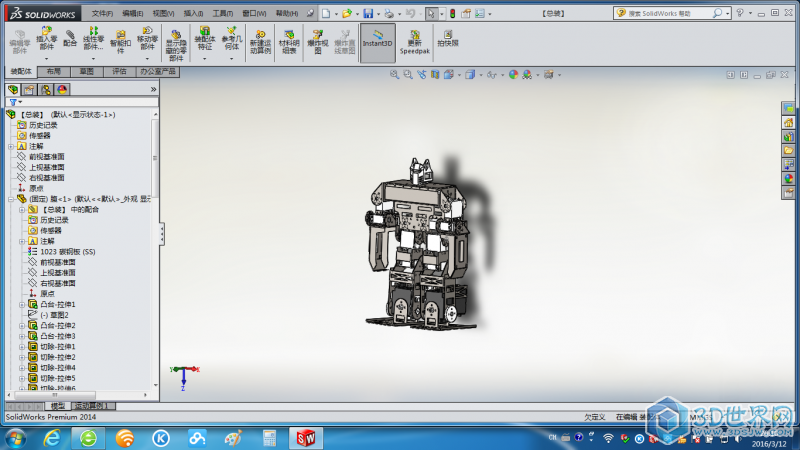Click Take Snapshot (拍快照) tool
The image size is (800, 450).
[x=448, y=38]
